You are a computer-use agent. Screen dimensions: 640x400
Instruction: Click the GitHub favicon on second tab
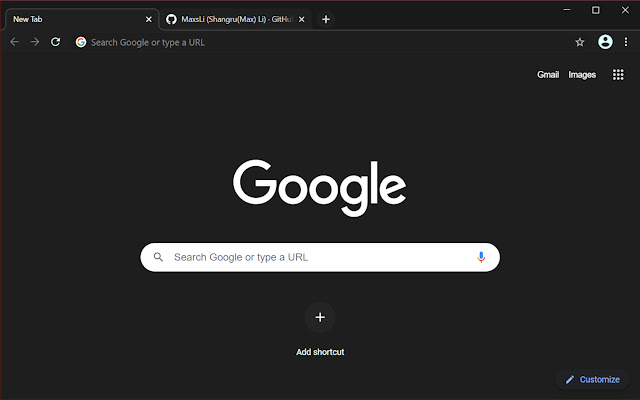tap(171, 19)
